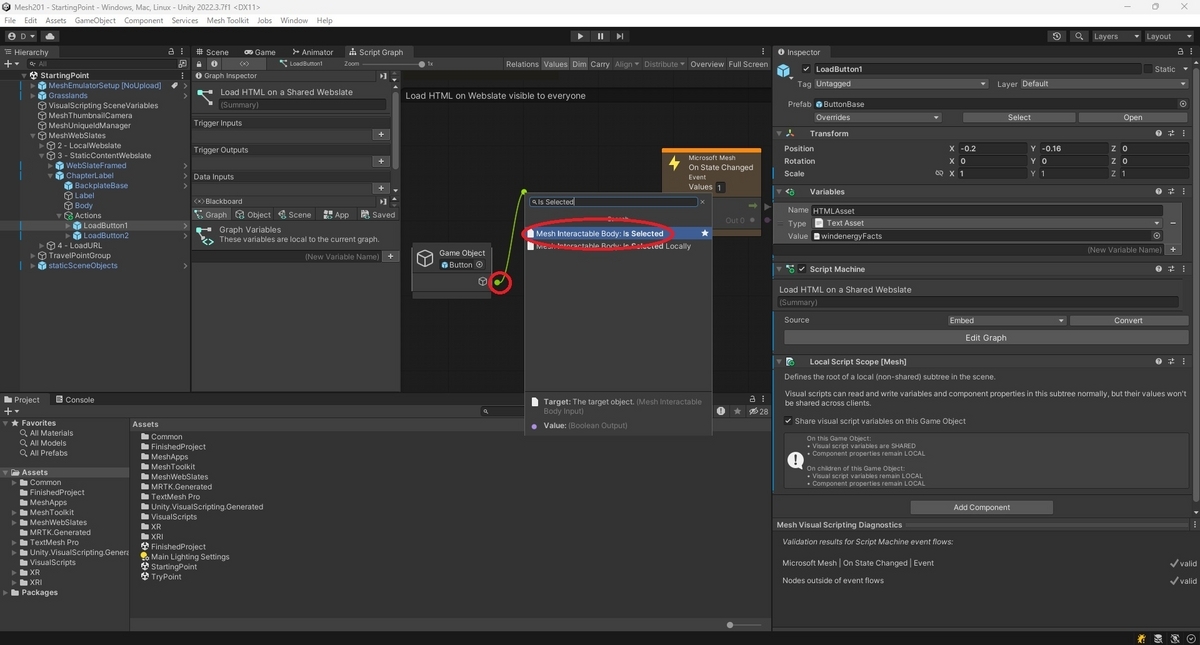The image size is (1200, 645).
Task: Click the prefab Select button
Action: point(1019,117)
